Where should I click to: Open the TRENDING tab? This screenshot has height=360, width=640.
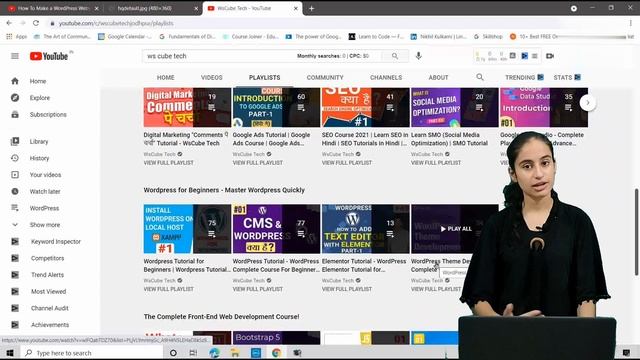[524, 78]
